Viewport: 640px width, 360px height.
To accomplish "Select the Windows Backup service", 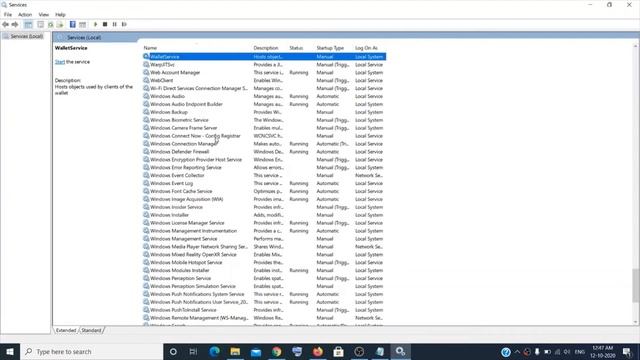I will (264, 112).
